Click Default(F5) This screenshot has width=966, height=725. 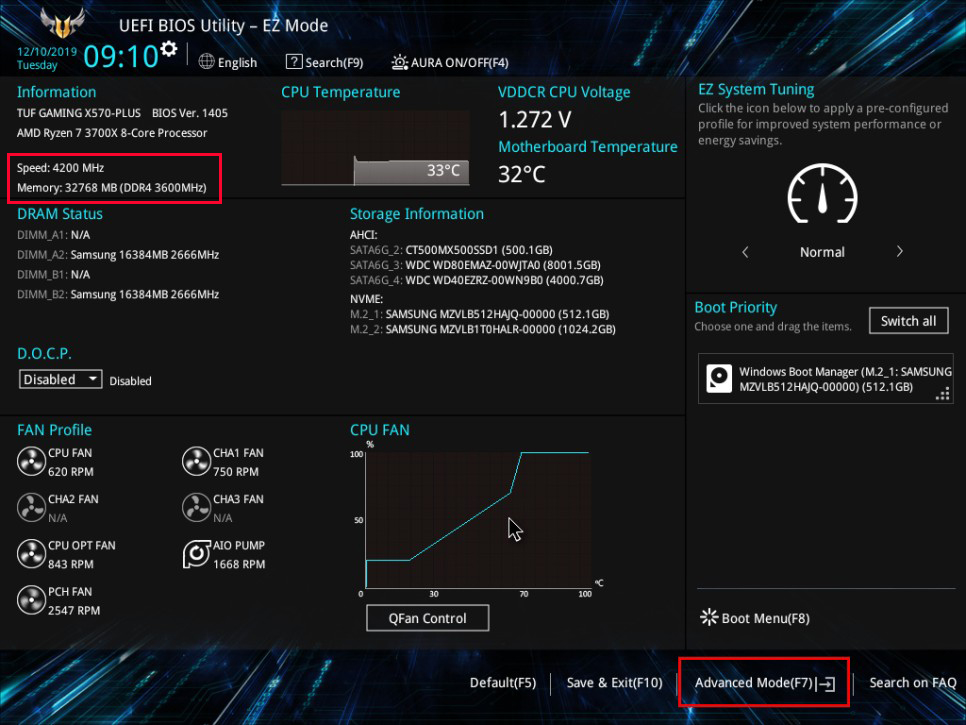pyautogui.click(x=503, y=682)
